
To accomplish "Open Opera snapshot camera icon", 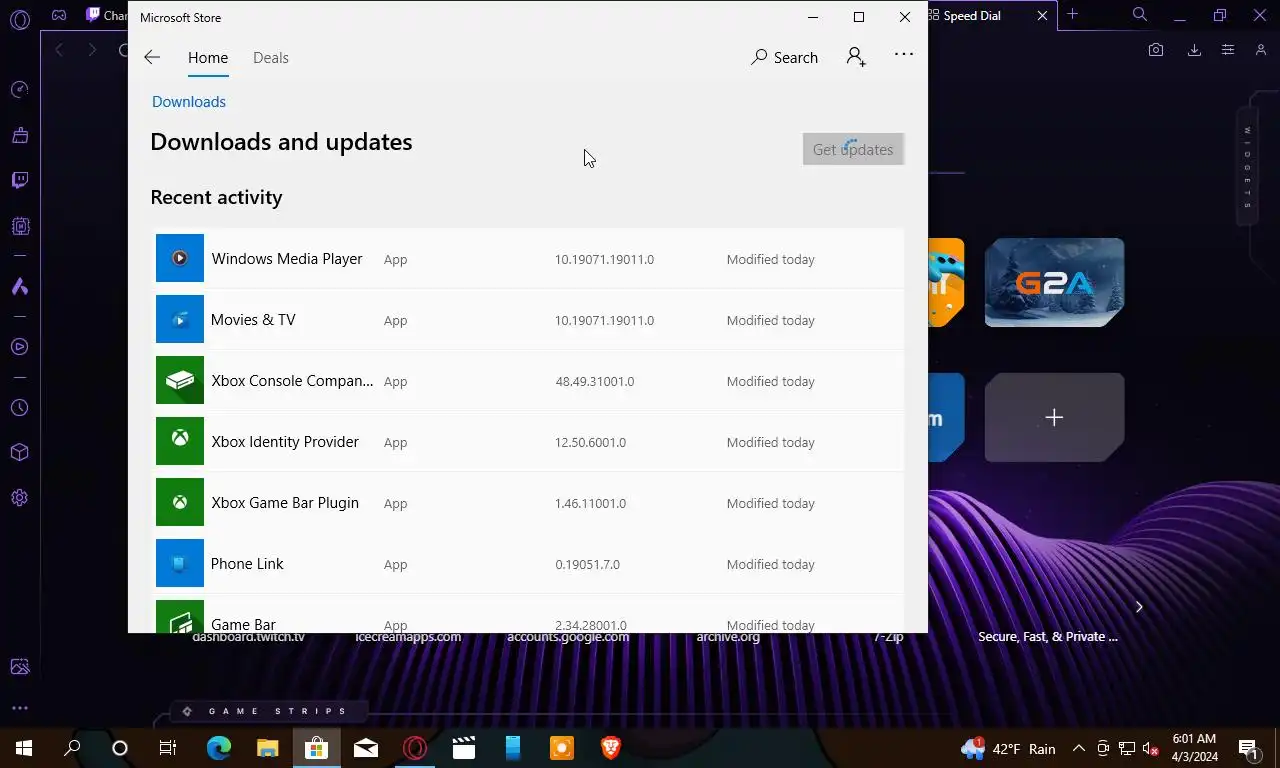I will pyautogui.click(x=1156, y=50).
